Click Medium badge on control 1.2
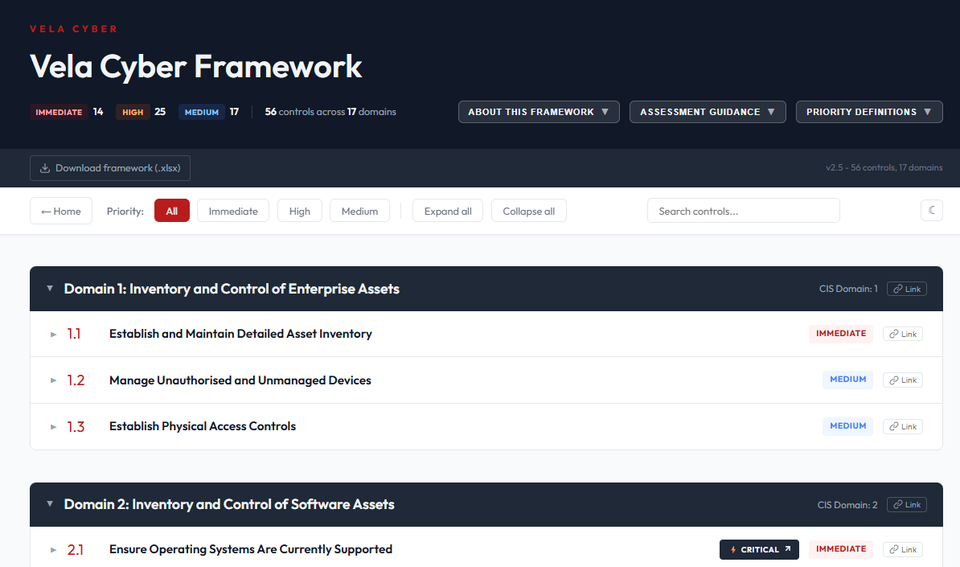 click(x=848, y=379)
